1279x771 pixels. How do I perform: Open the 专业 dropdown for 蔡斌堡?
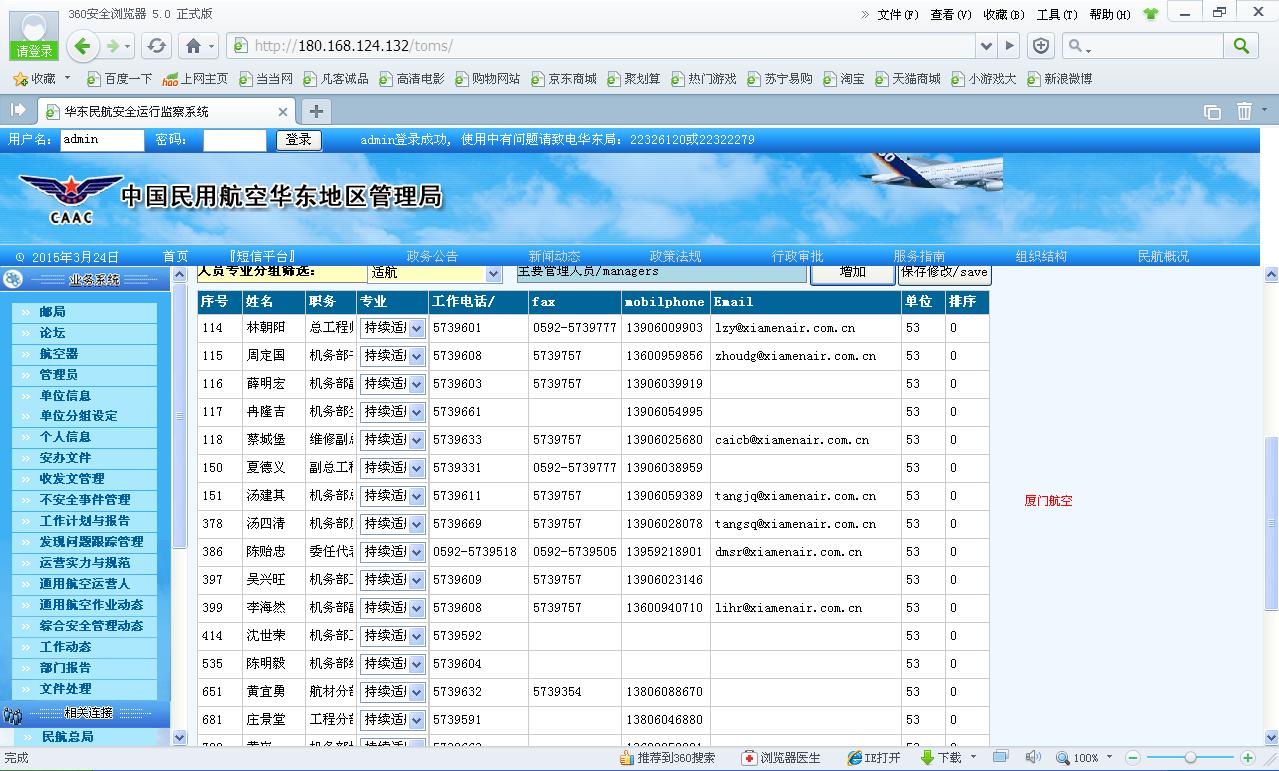[x=417, y=440]
